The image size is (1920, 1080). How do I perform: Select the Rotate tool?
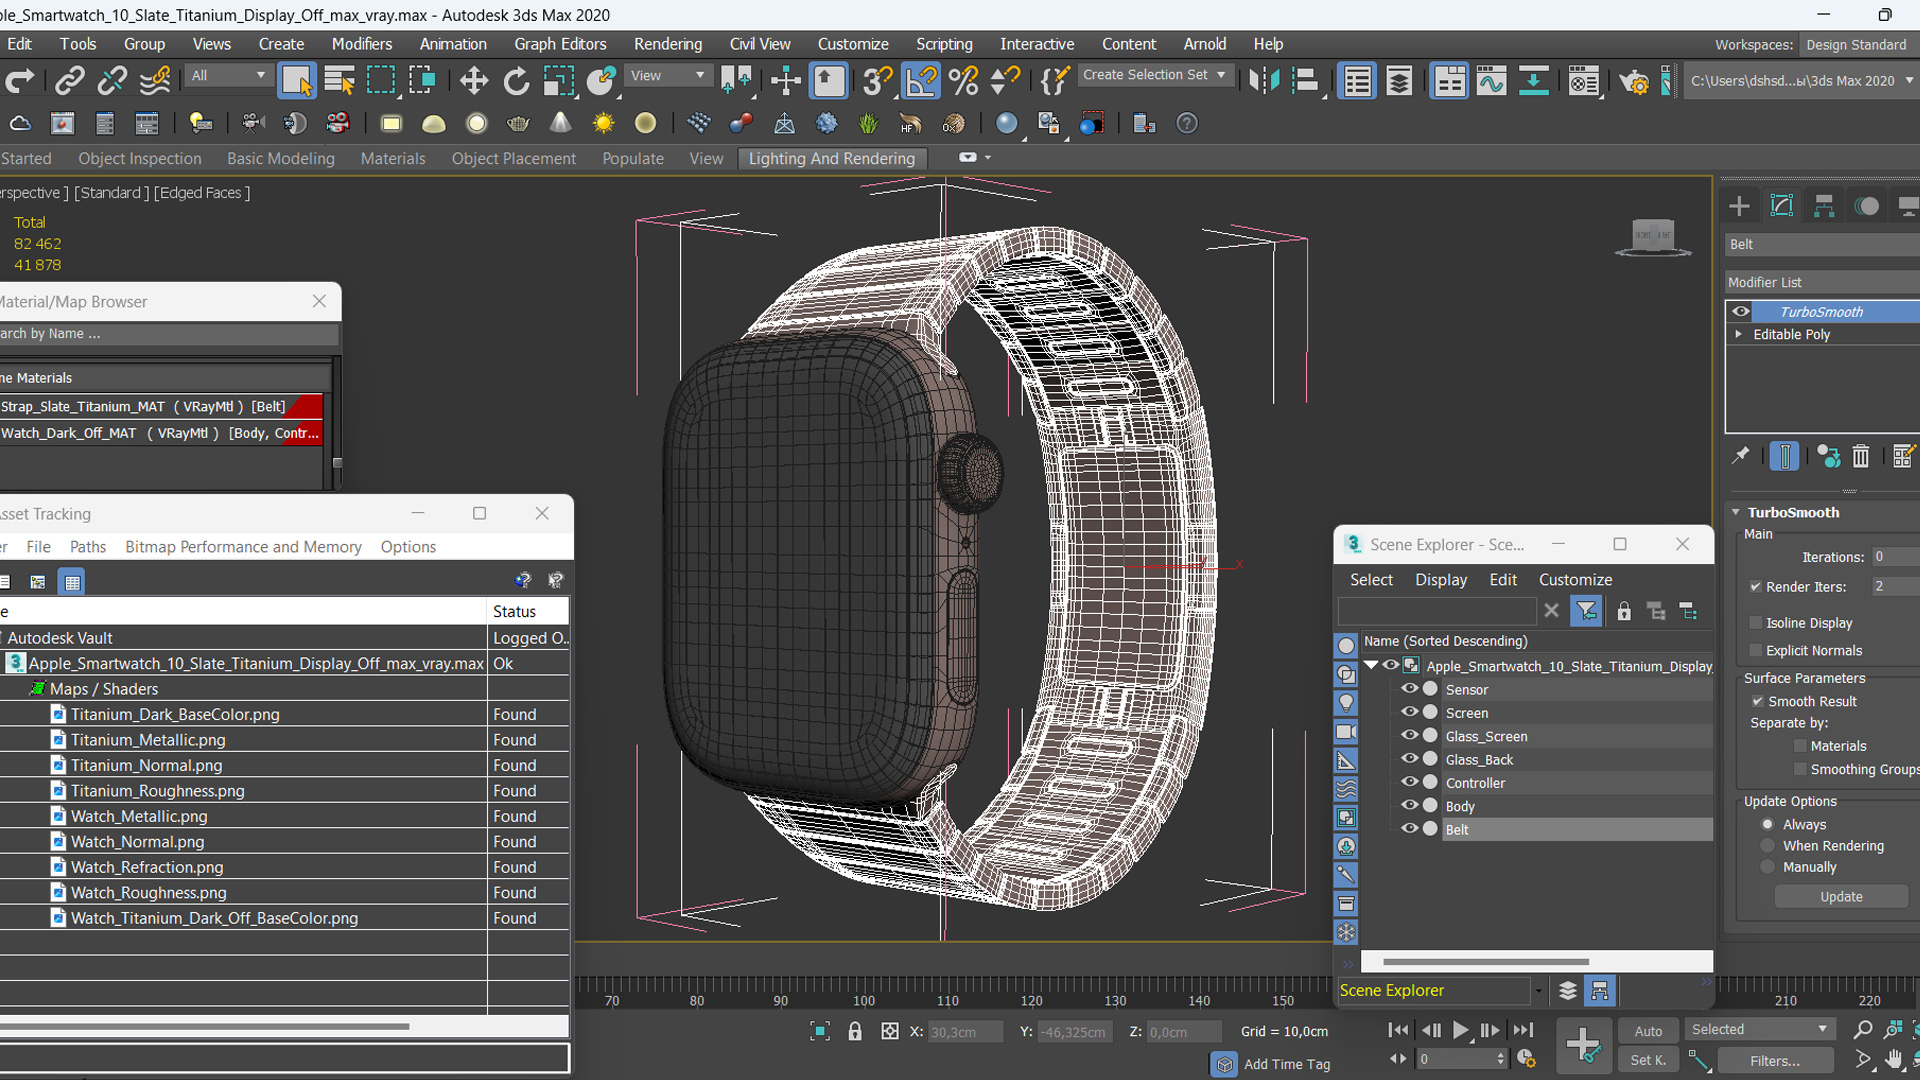[x=516, y=81]
